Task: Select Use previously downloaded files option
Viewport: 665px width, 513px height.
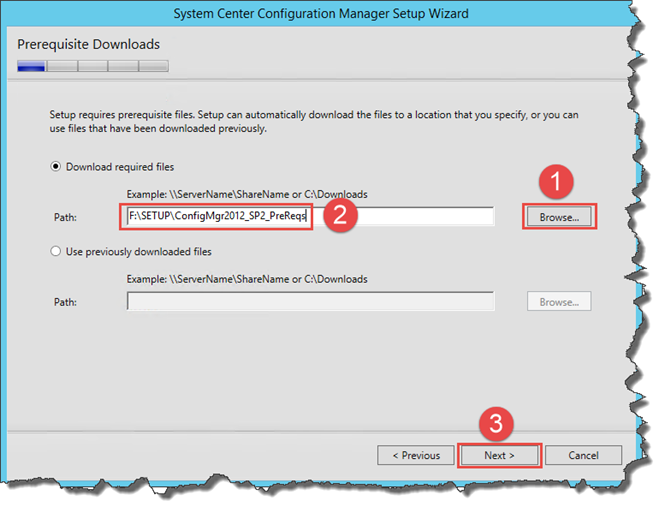Action: point(56,251)
